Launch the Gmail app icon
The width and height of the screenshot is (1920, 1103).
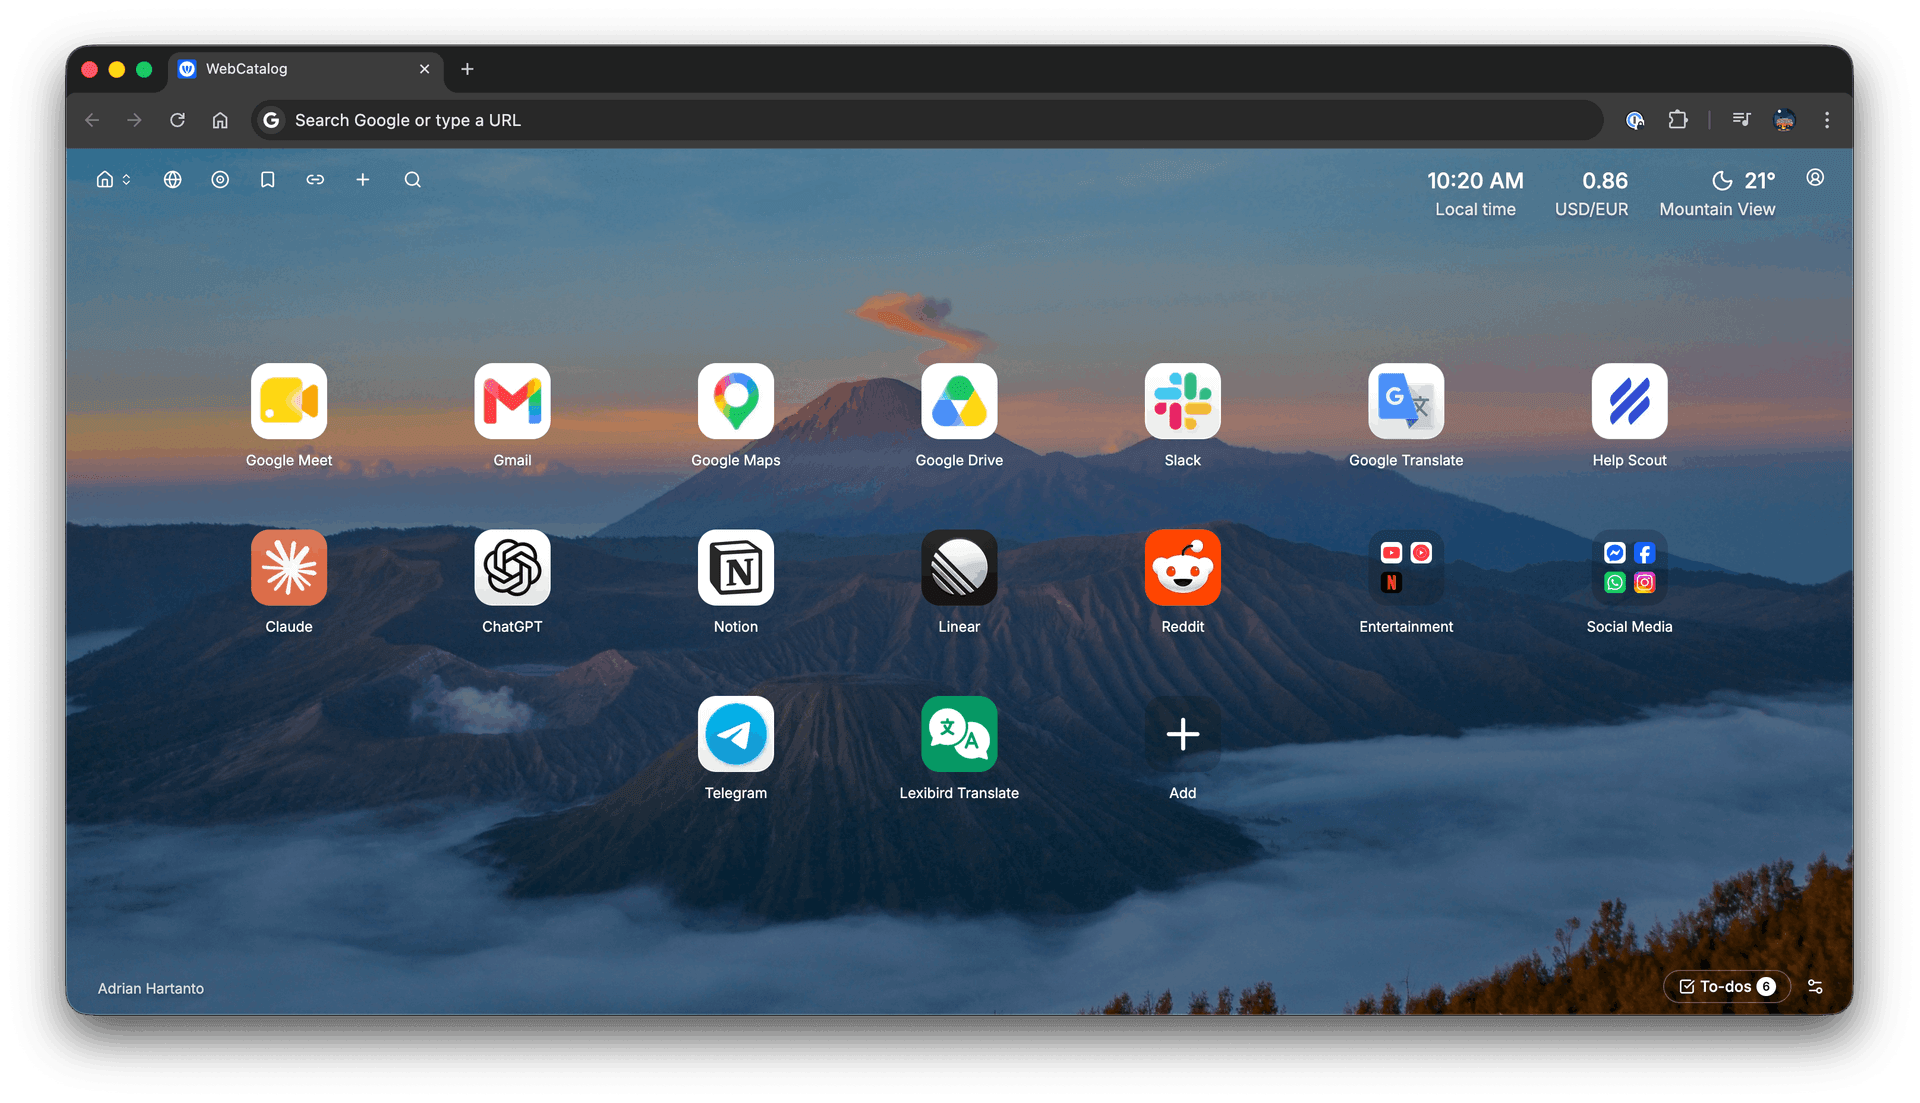512,401
